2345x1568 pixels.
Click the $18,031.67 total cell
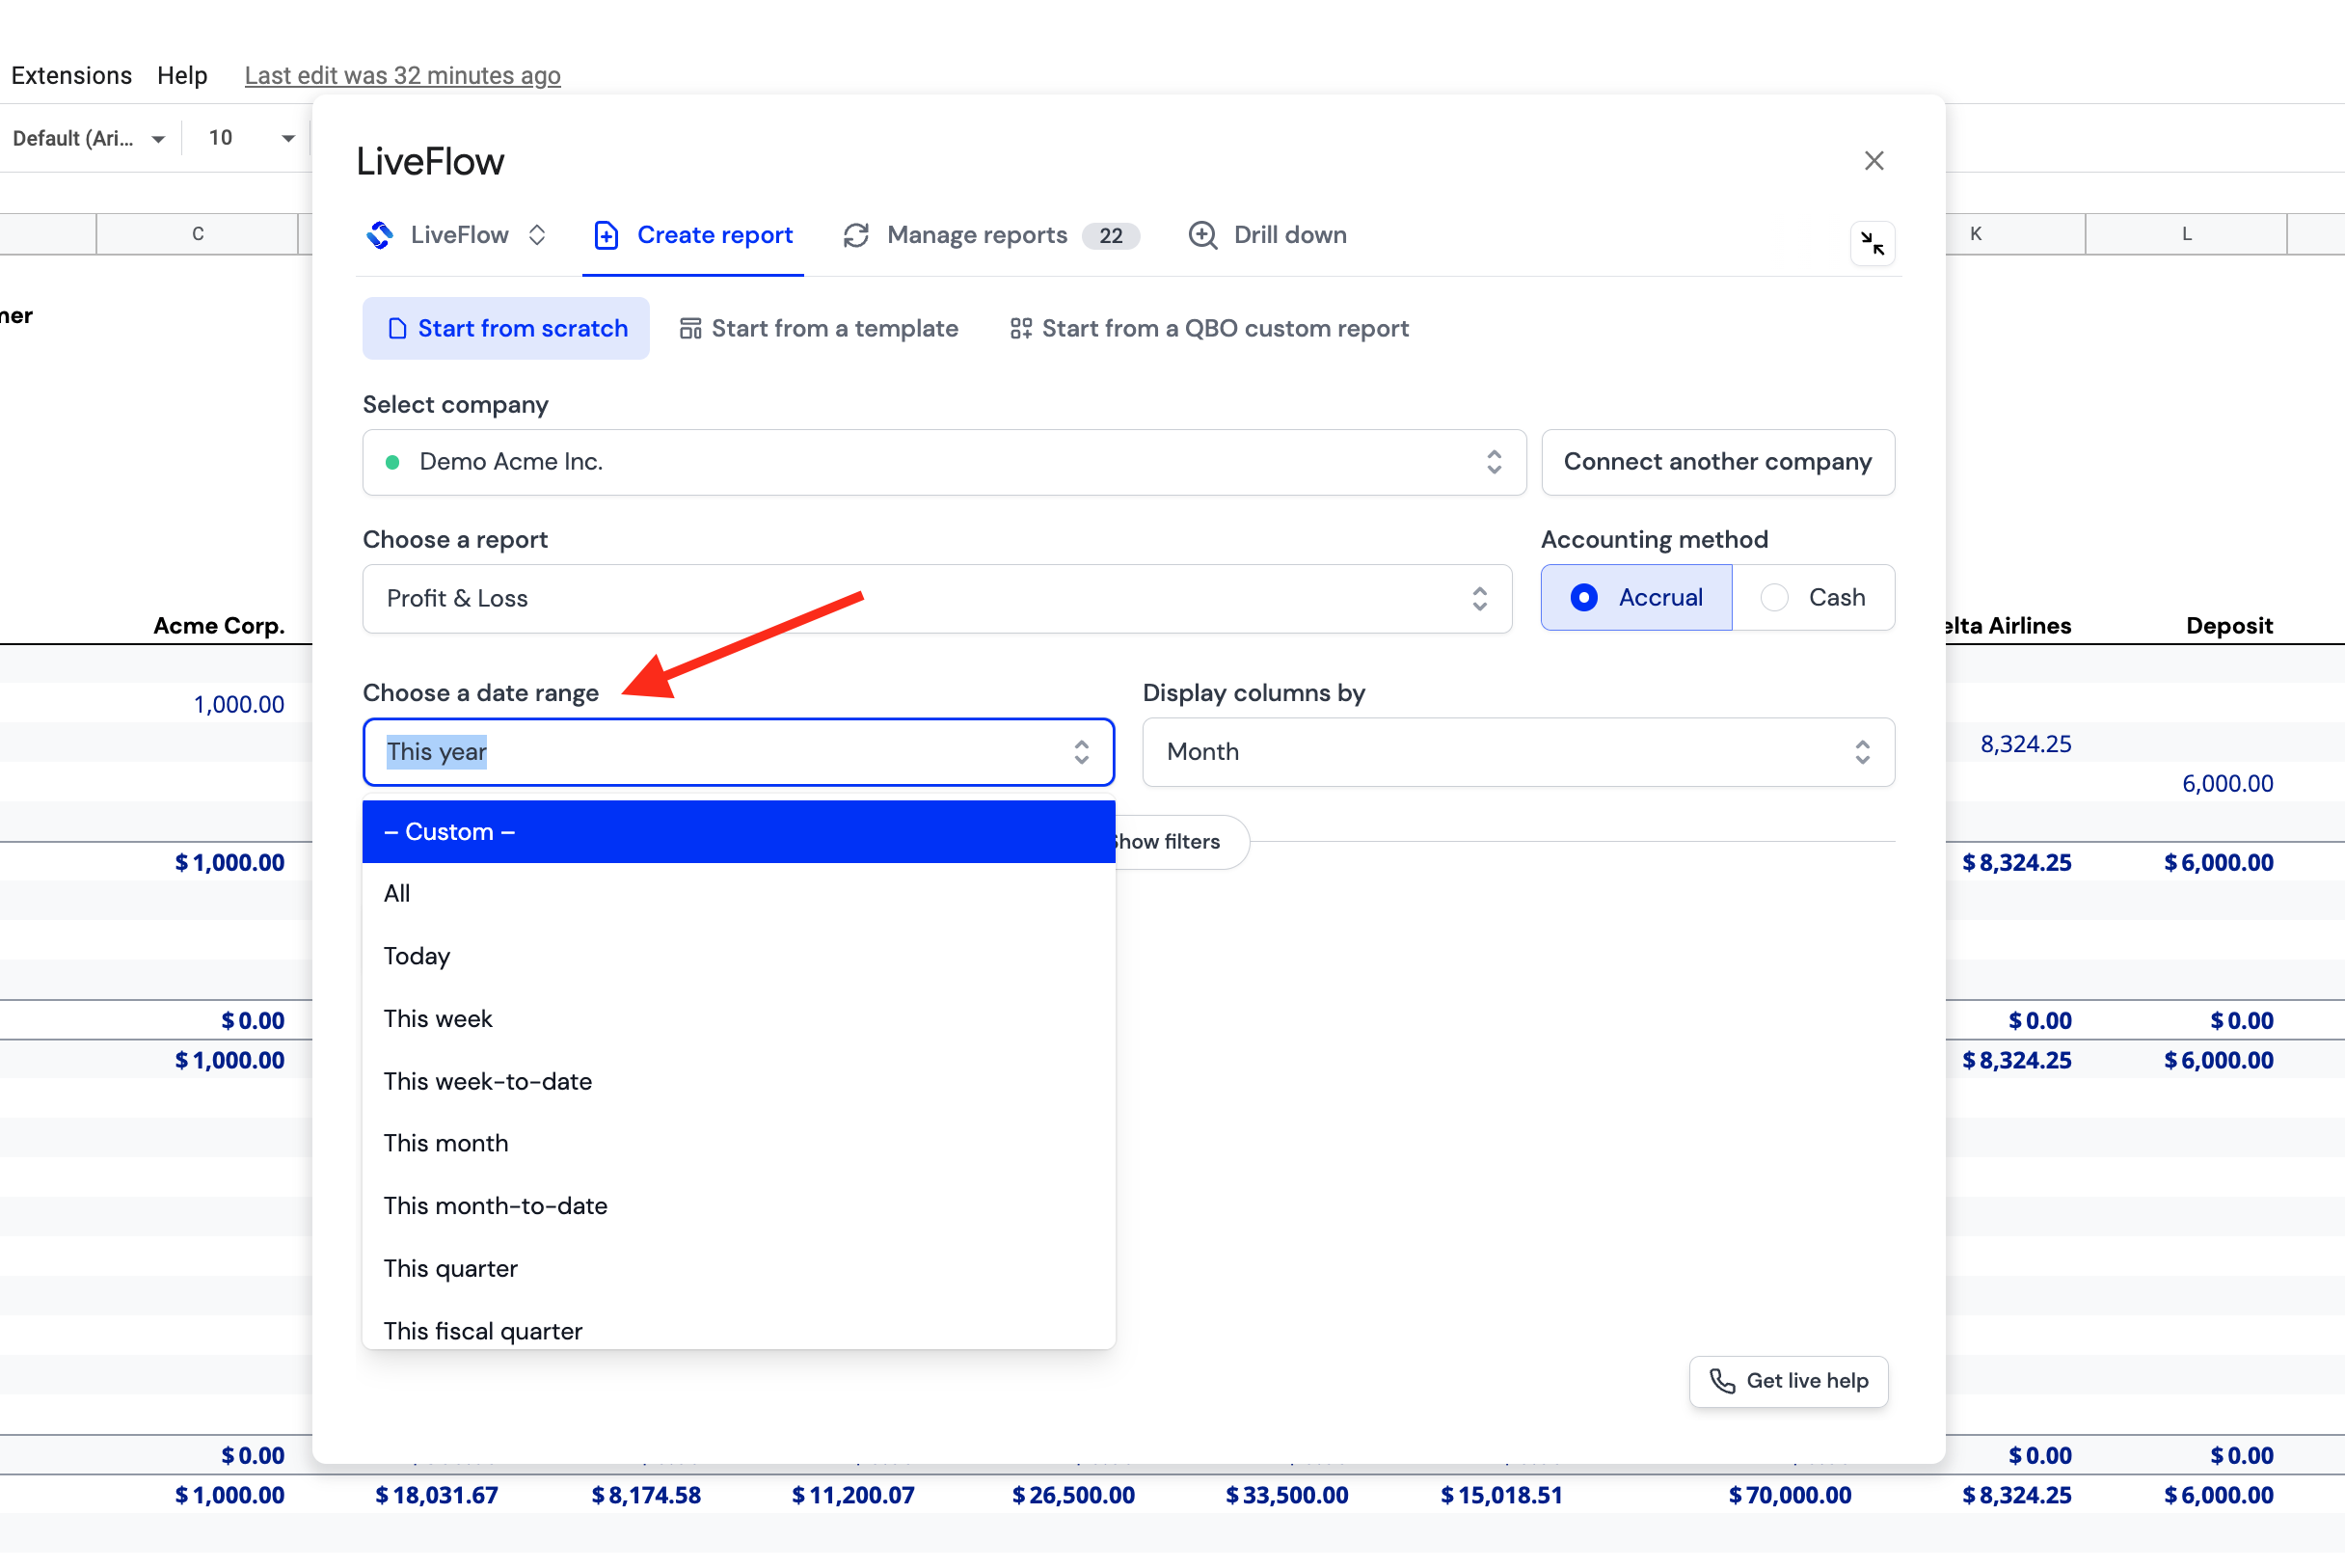click(436, 1495)
